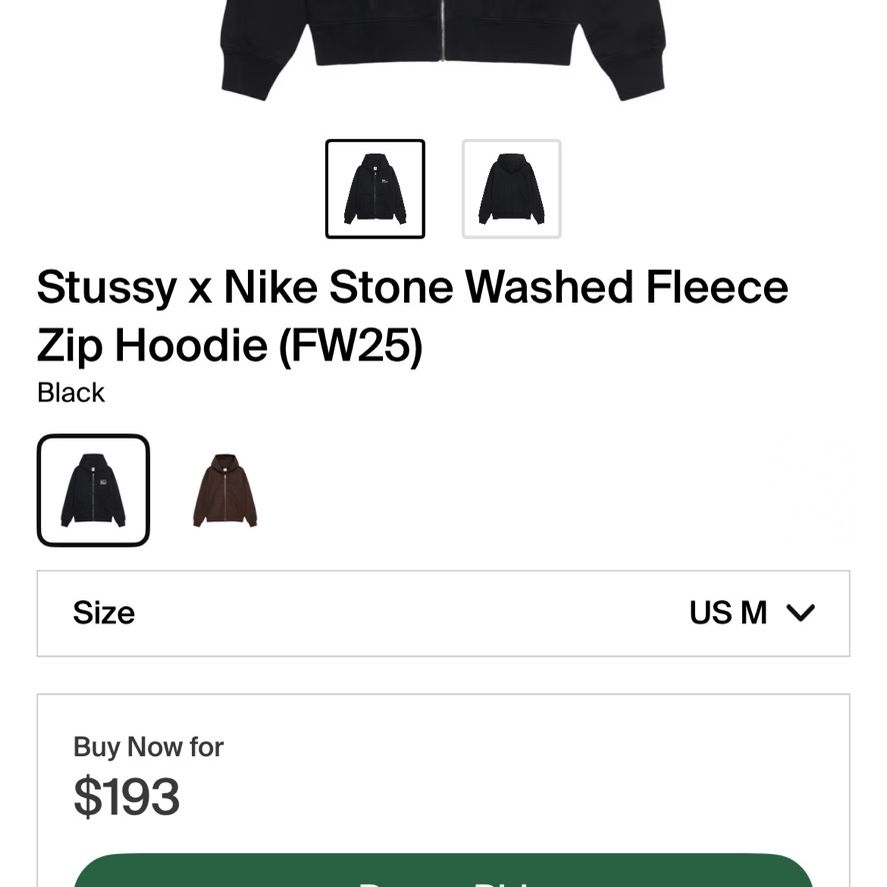The image size is (887, 887).
Task: Switch to the brown hoodie colorway
Action: click(x=225, y=490)
